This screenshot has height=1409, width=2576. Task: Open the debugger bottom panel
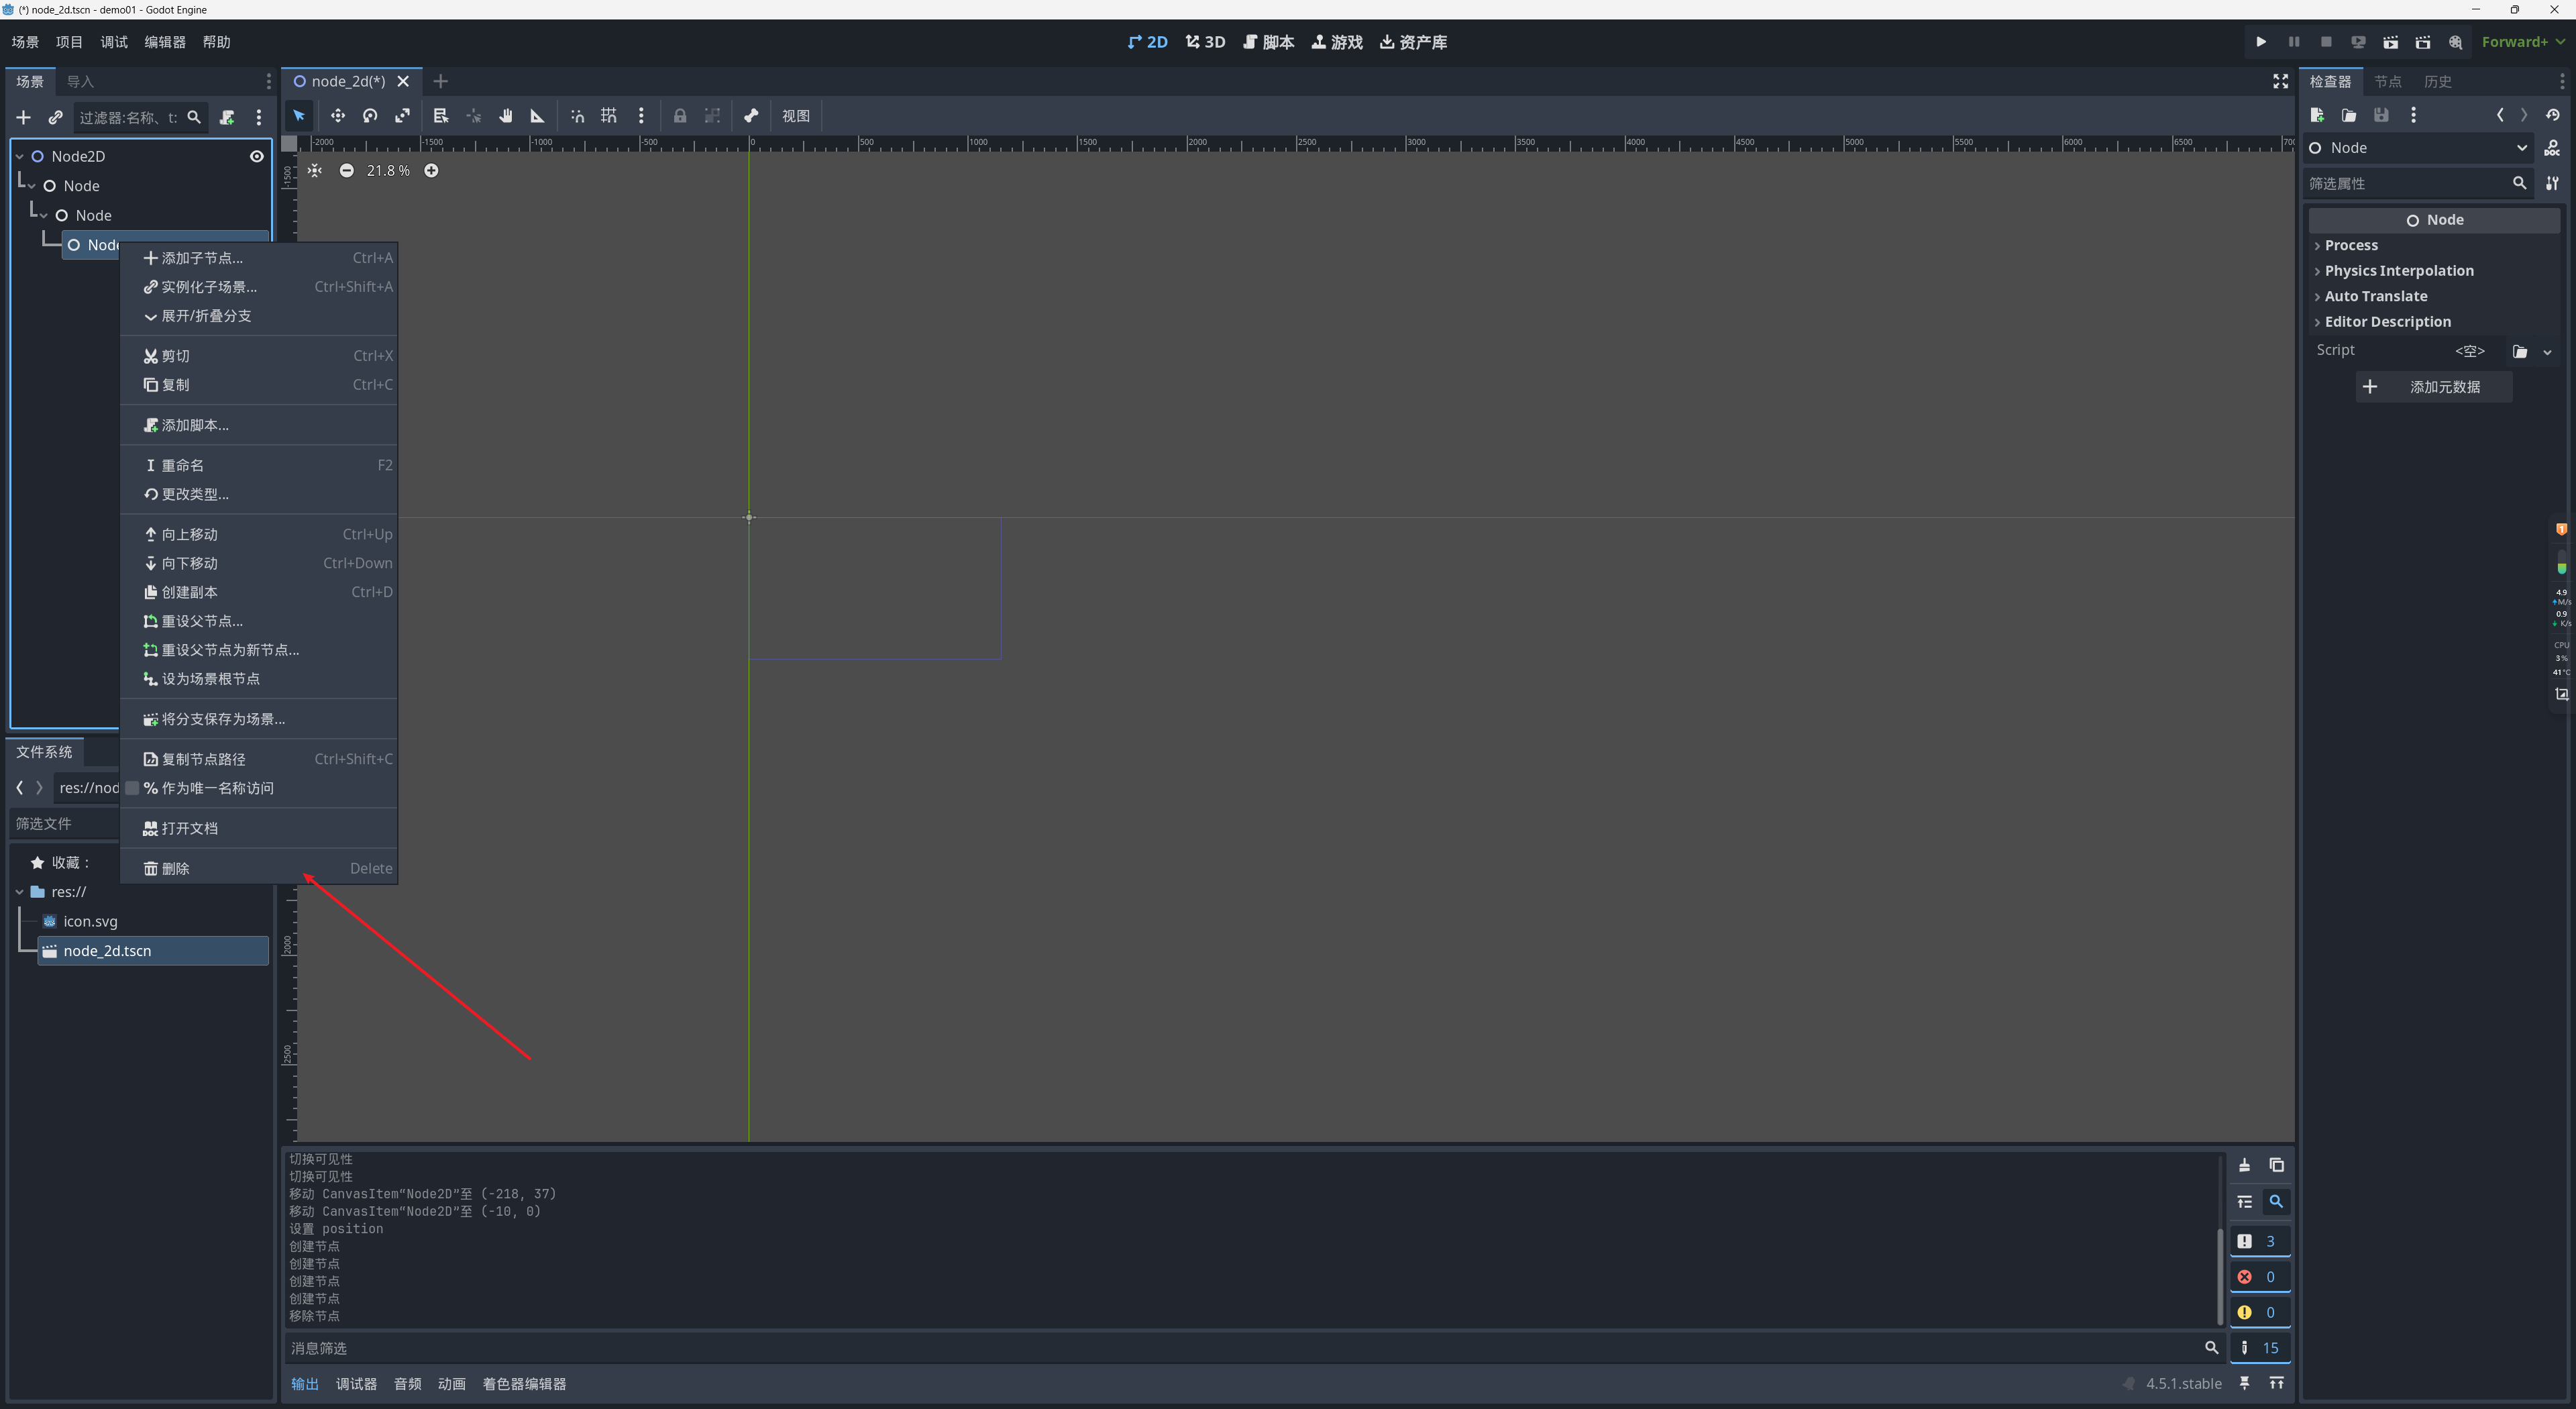pos(356,1384)
